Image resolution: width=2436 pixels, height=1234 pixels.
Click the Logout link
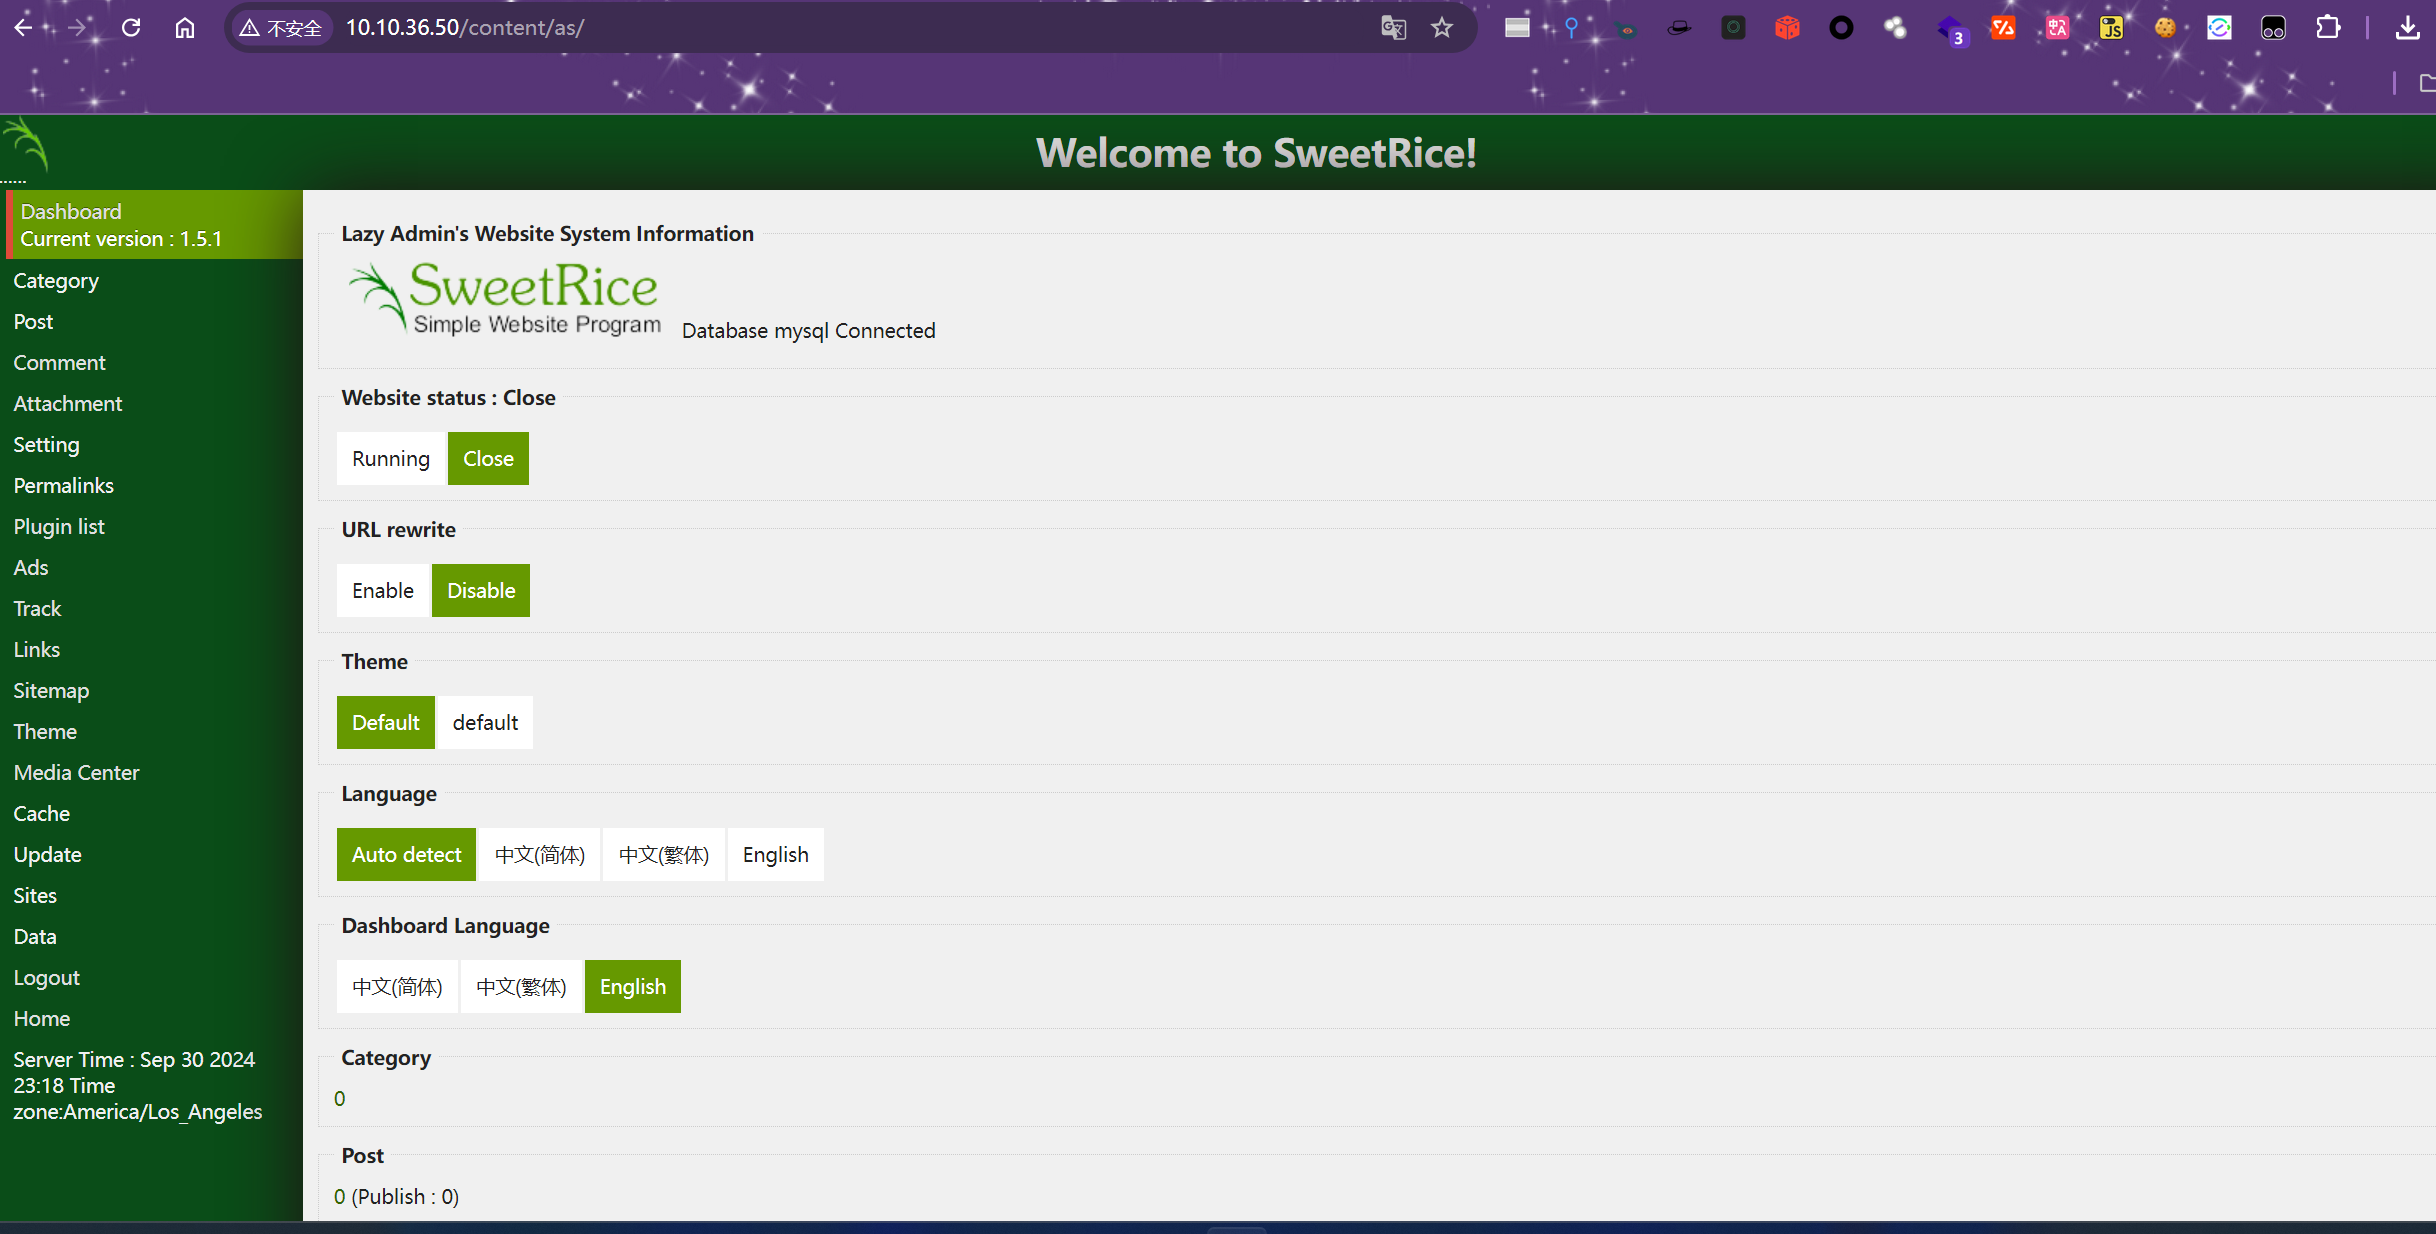pyautogui.click(x=46, y=978)
